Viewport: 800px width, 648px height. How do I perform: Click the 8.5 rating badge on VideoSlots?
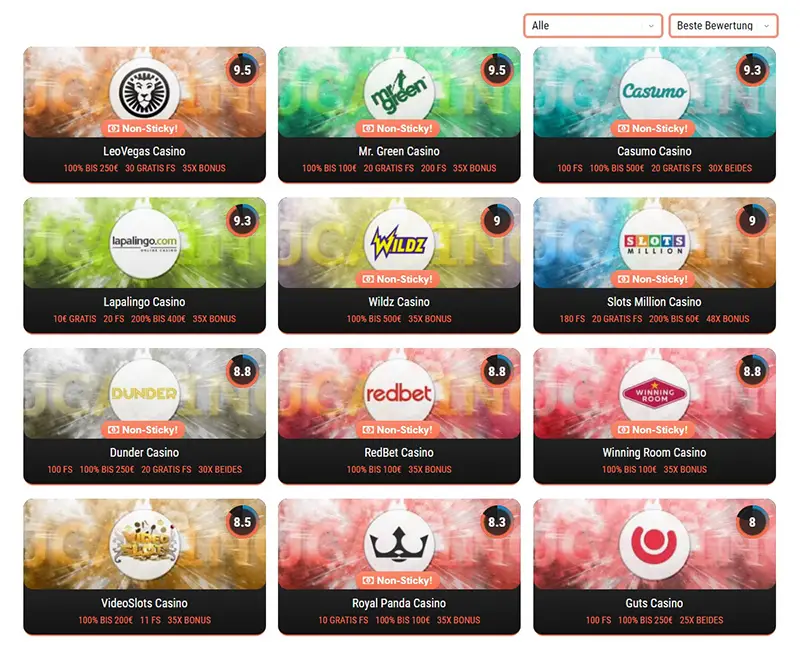(x=242, y=522)
